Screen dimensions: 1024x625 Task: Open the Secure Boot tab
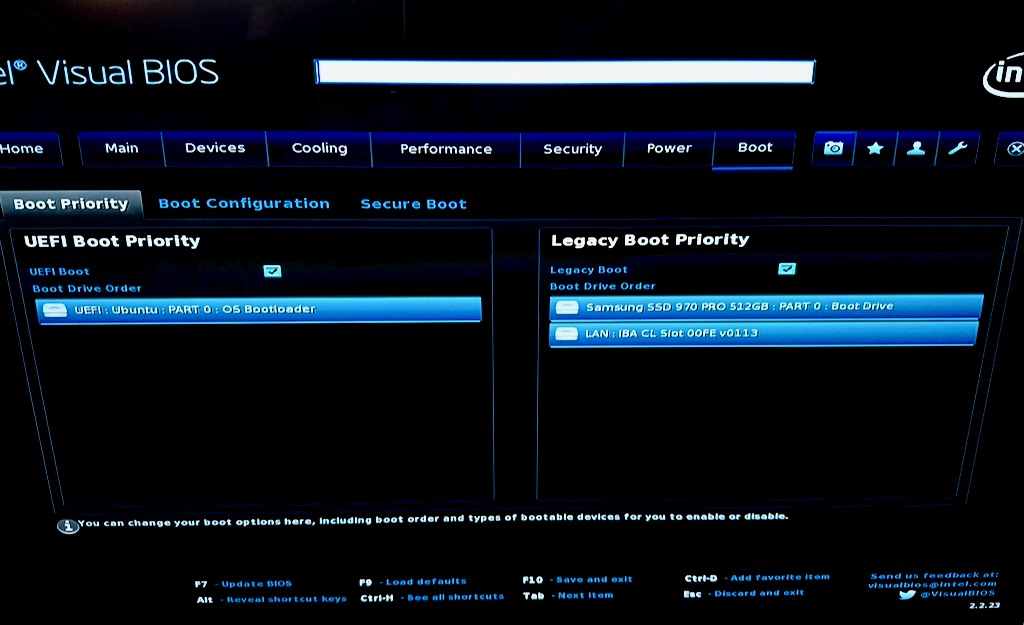(413, 204)
